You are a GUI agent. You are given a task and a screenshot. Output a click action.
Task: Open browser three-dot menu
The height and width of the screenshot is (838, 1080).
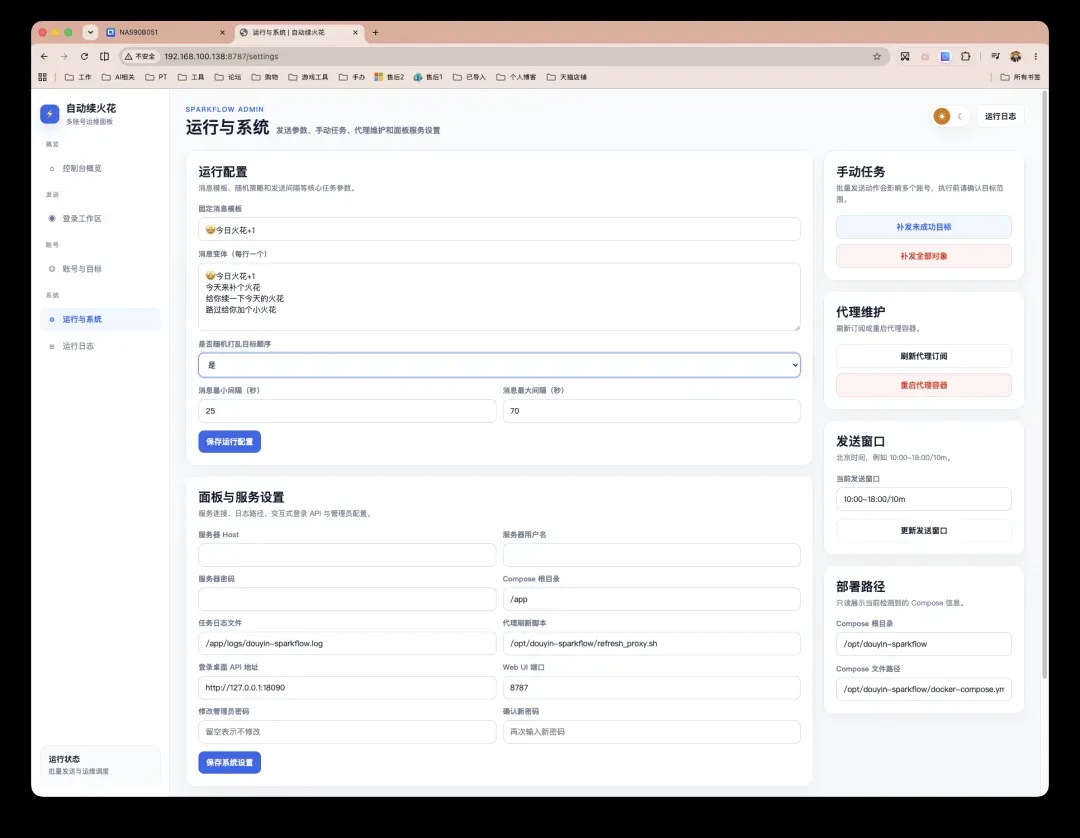1035,56
